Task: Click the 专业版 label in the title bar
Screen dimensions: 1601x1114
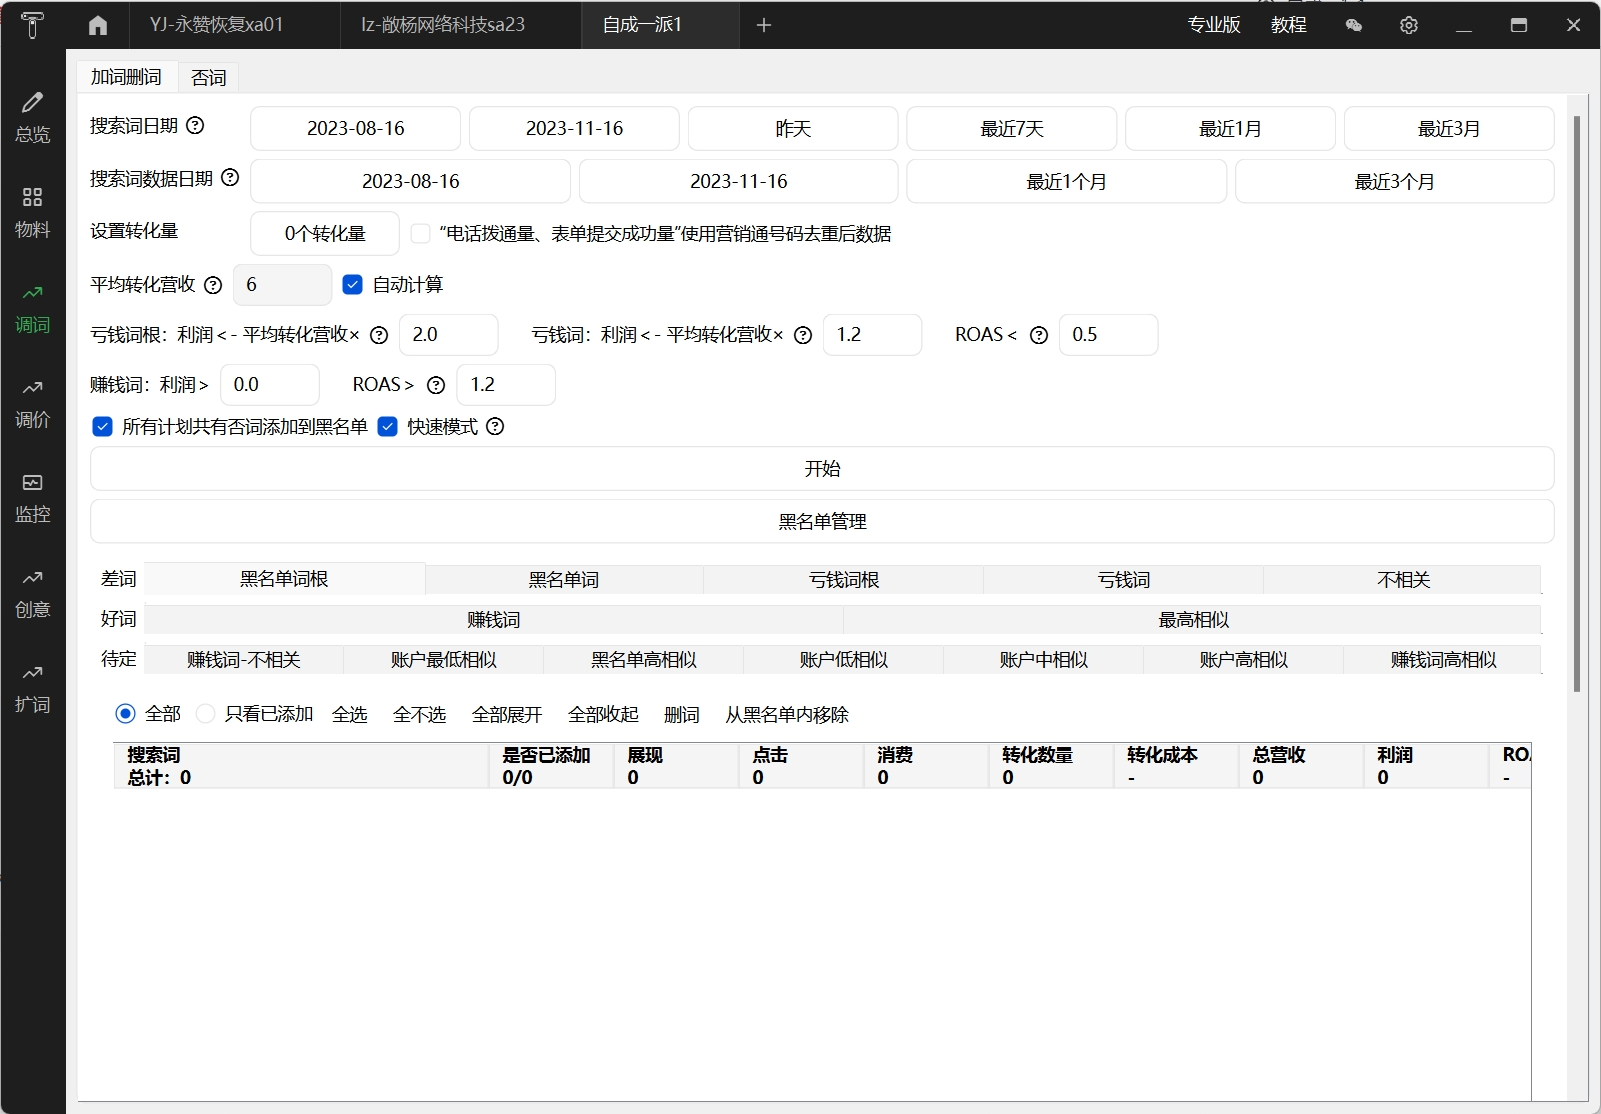Action: 1214,25
